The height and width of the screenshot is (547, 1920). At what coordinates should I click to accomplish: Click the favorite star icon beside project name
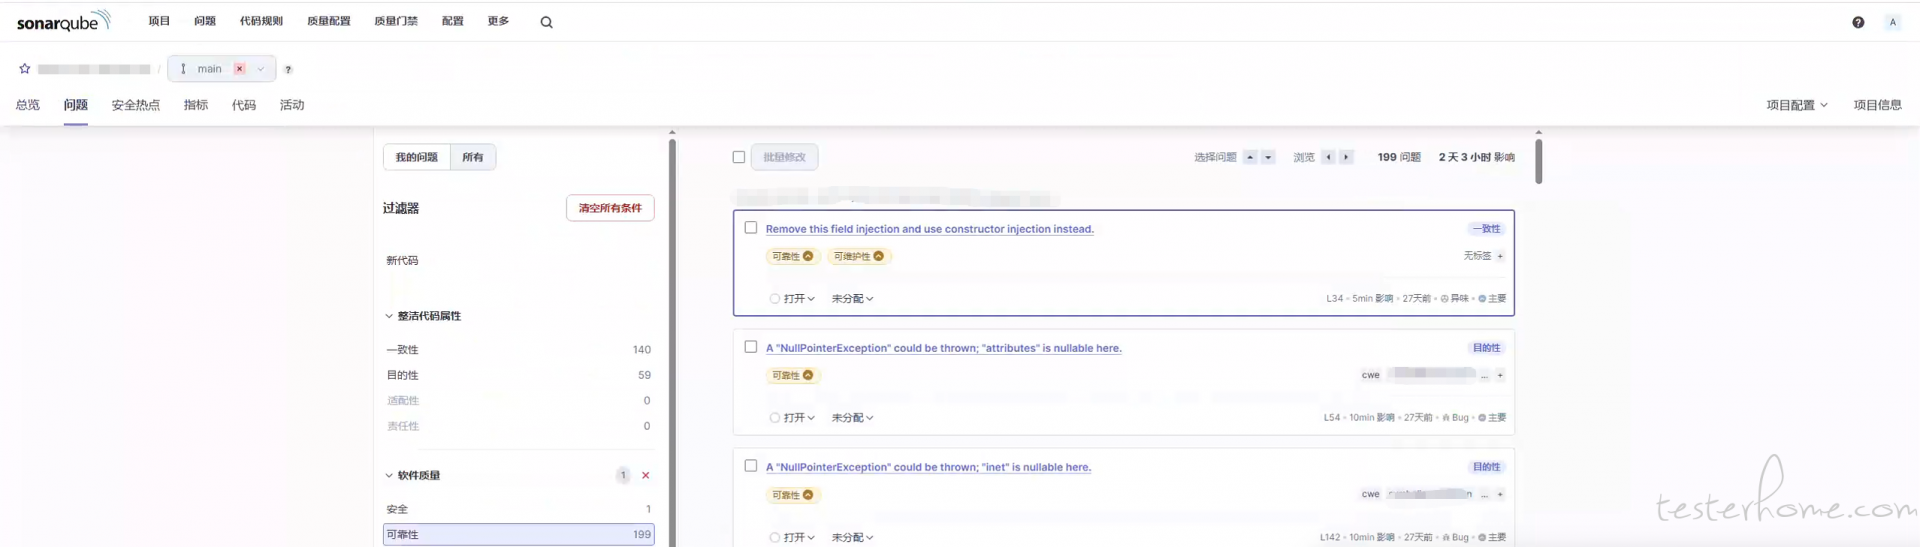(25, 69)
